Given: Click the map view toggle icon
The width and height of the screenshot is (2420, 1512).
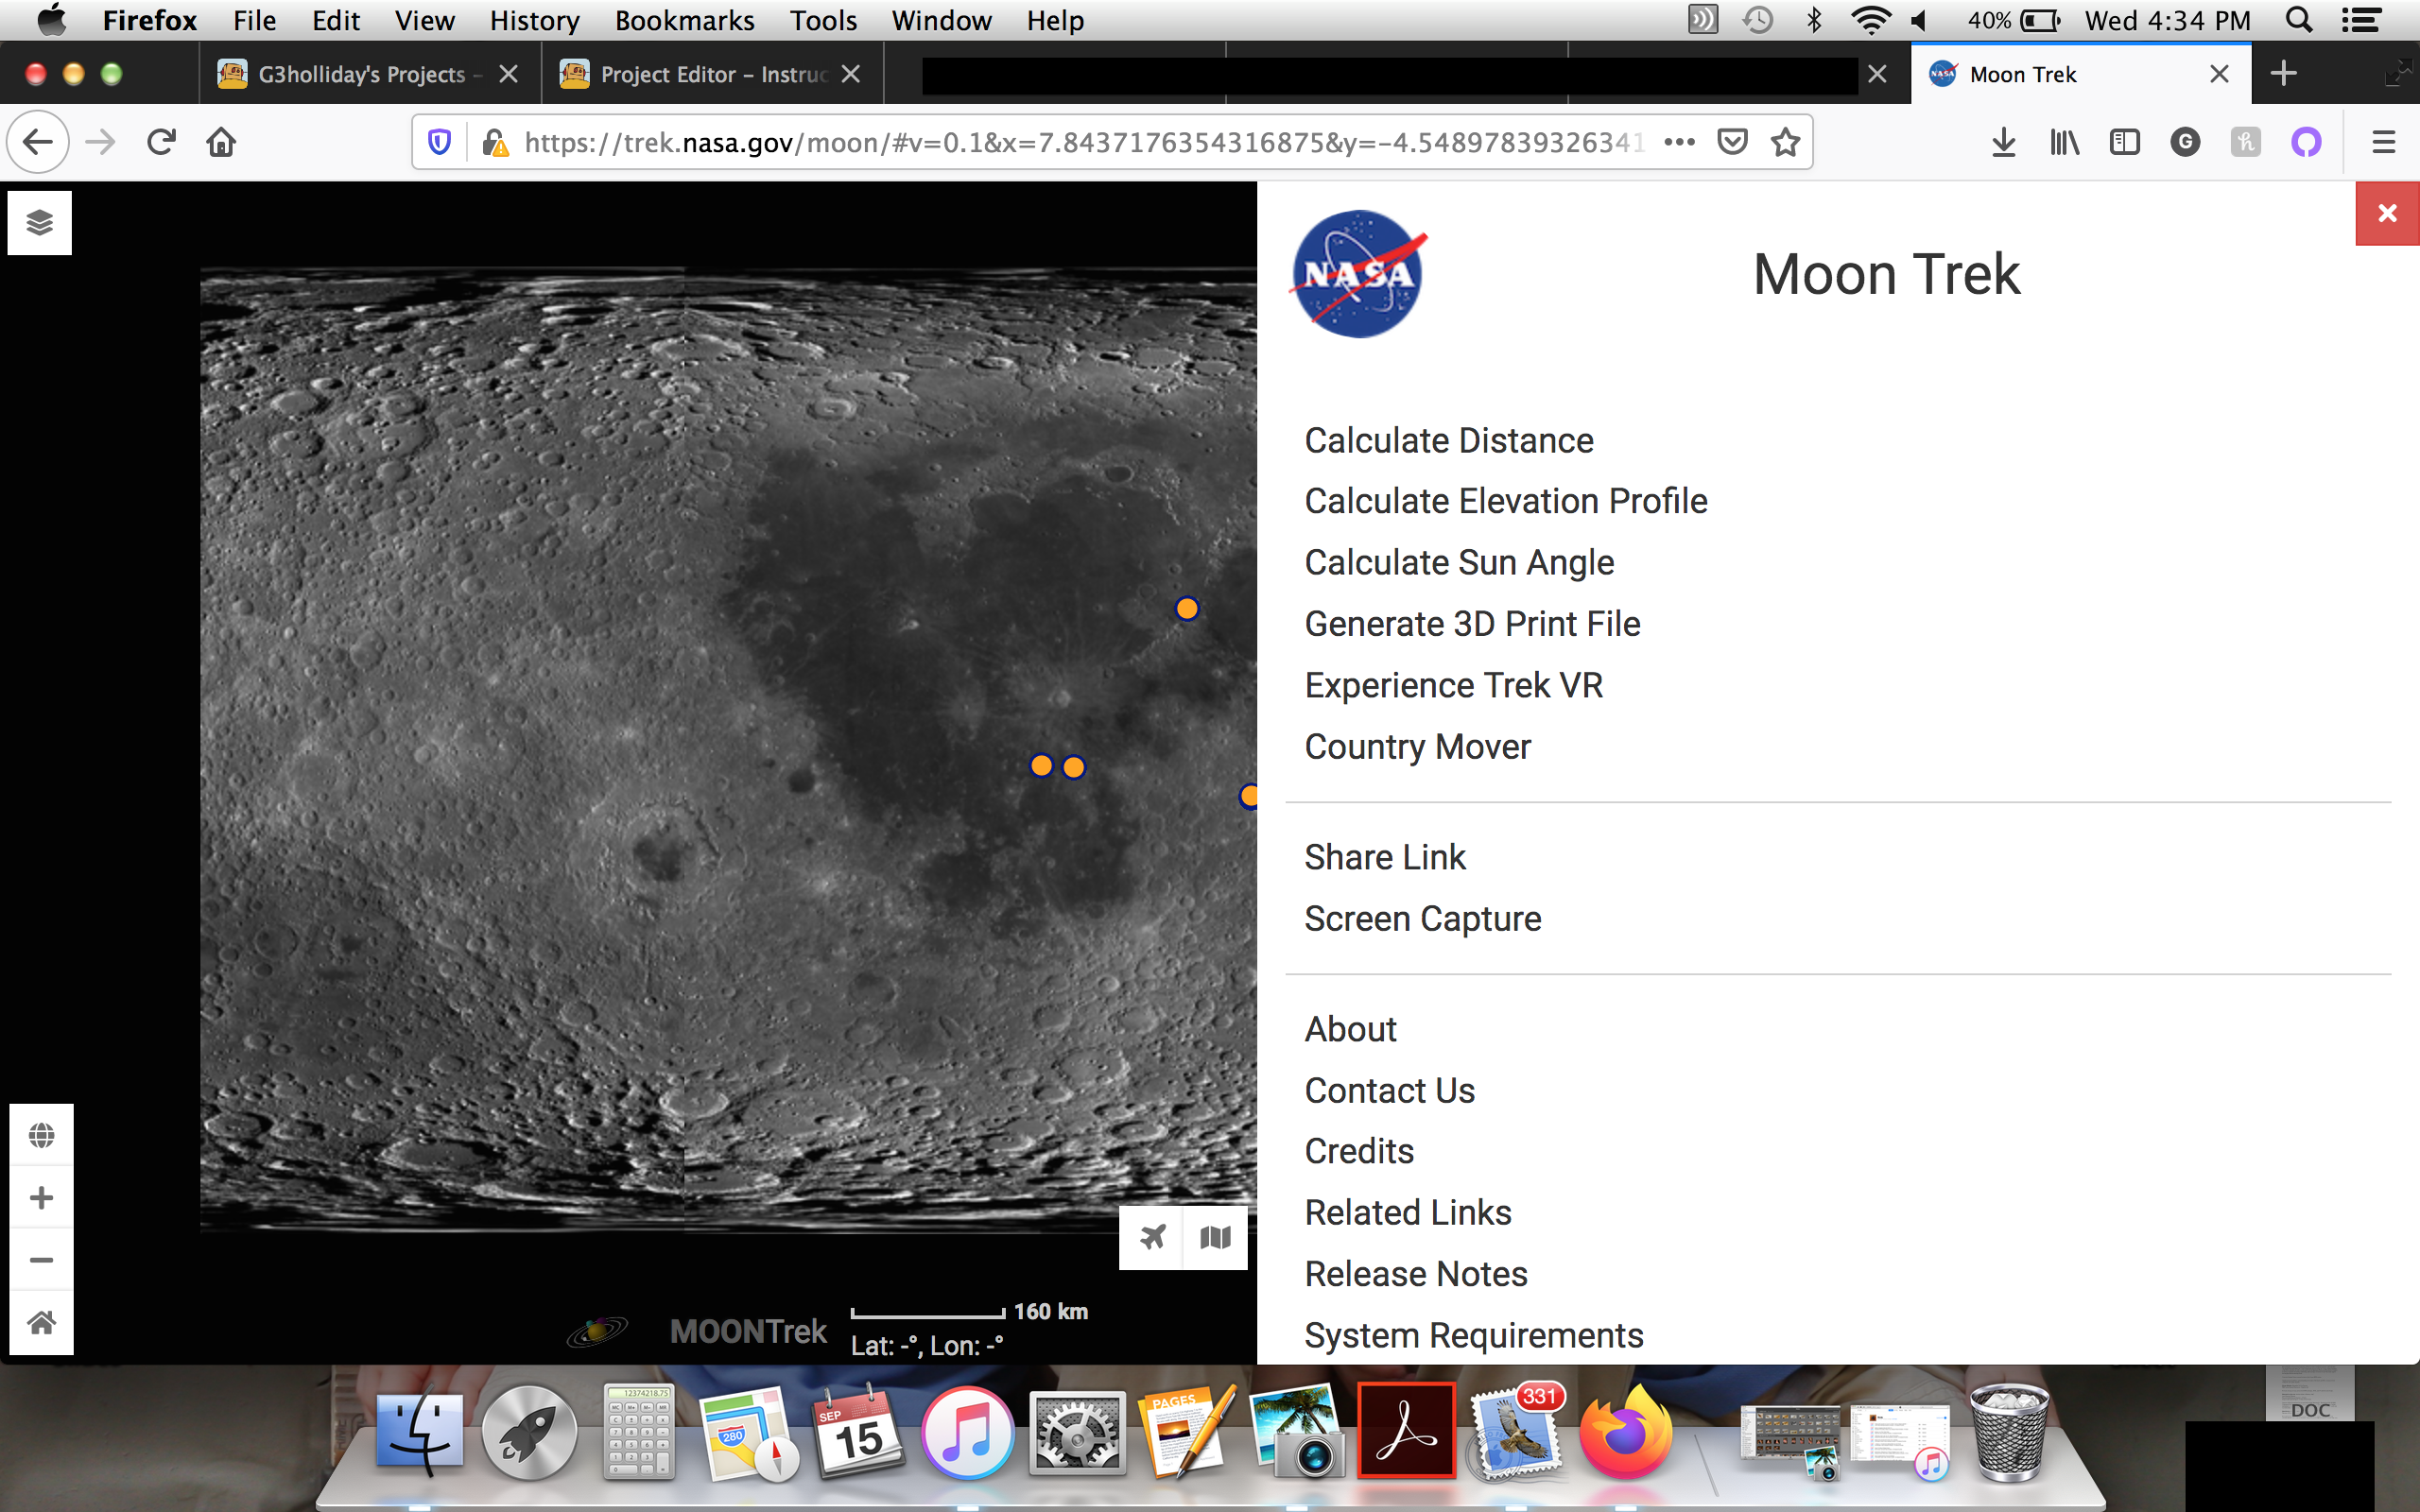Looking at the screenshot, I should coord(1216,1237).
